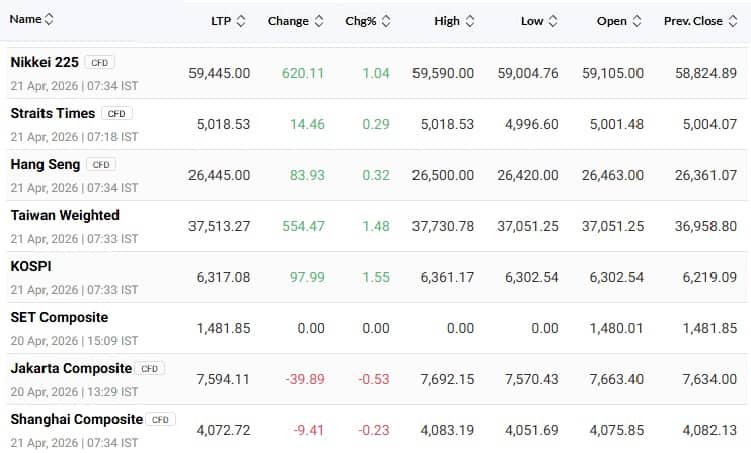Click the Change column header label
Viewport: 751px width, 453px height.
coord(288,21)
